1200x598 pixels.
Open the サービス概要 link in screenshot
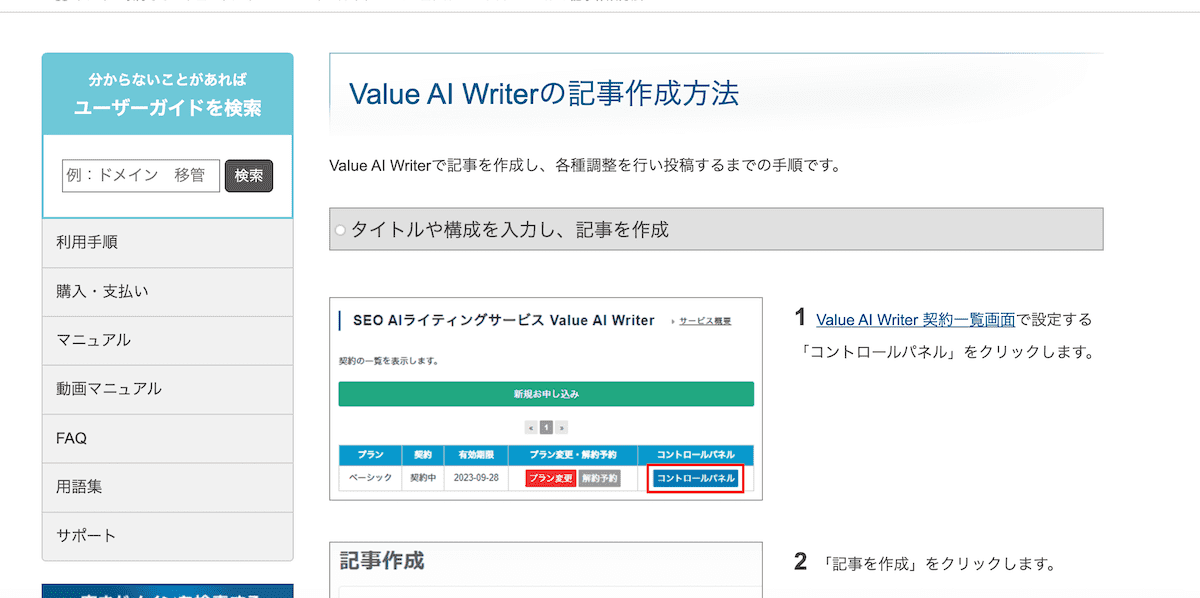coord(704,321)
